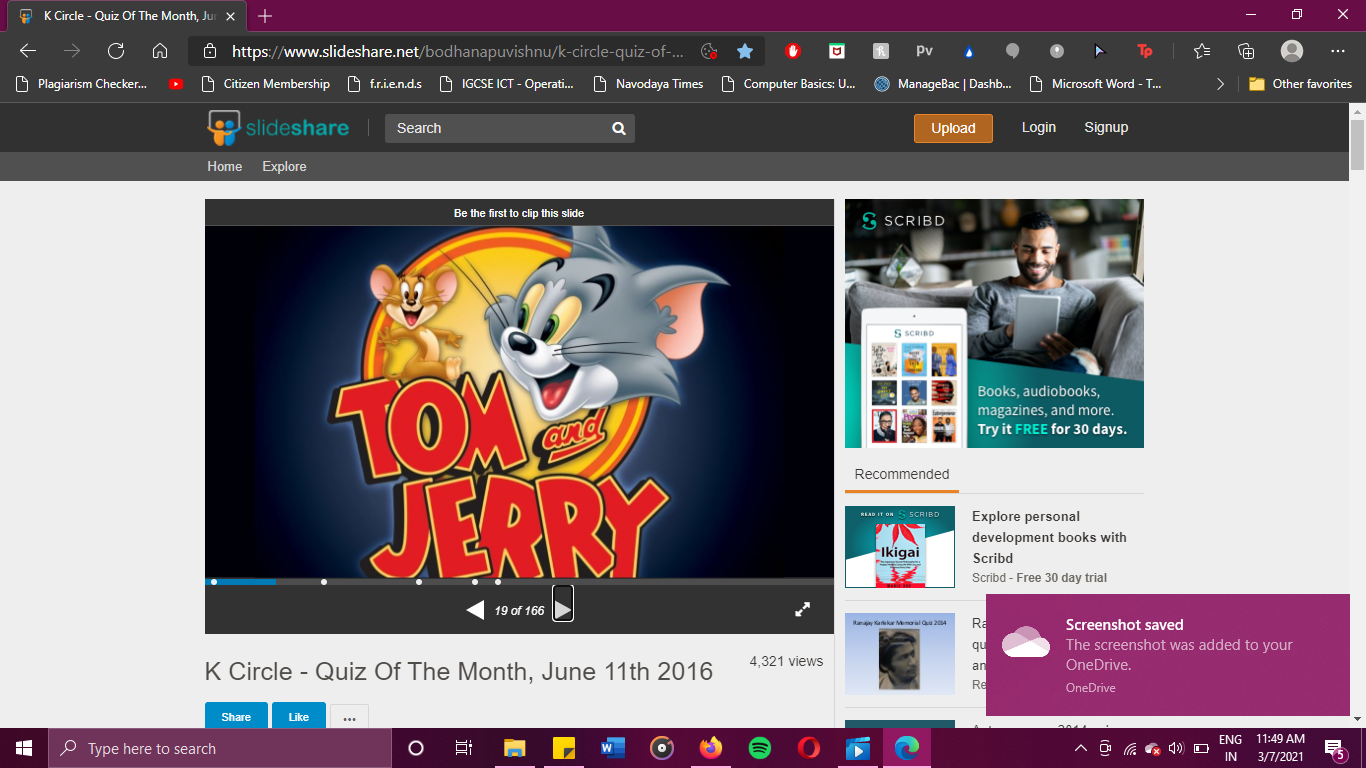Expand the bookmarks overflow chevron
This screenshot has width=1366, height=768.
tap(1220, 84)
